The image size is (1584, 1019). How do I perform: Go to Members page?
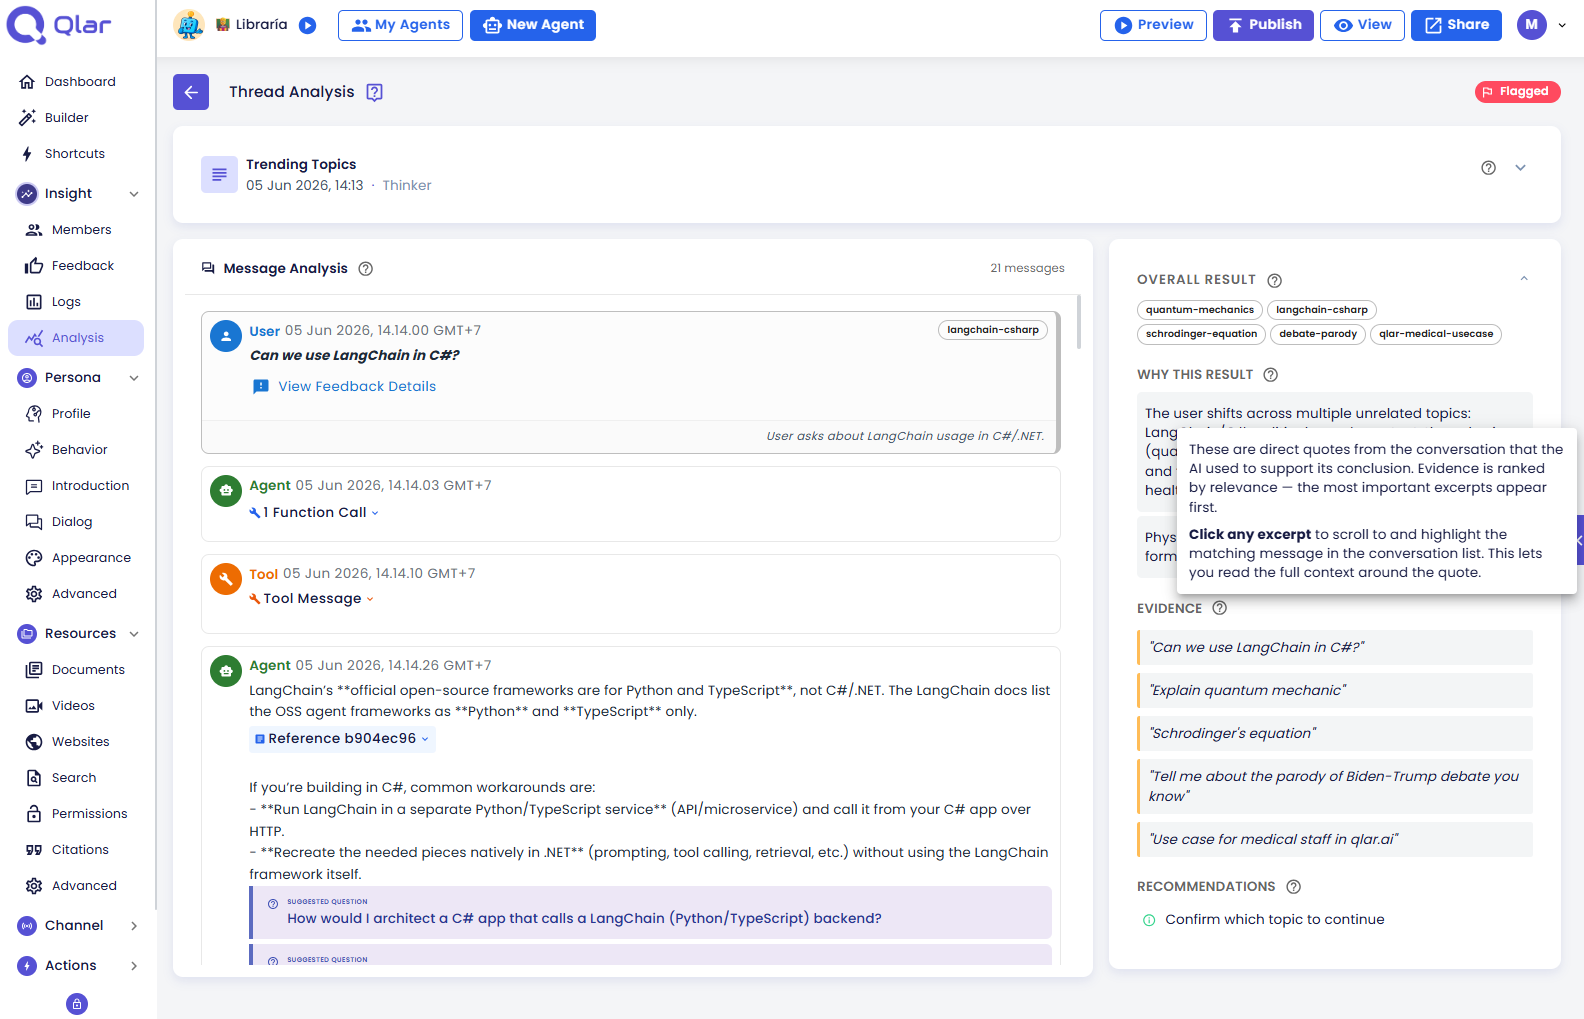[x=76, y=230]
